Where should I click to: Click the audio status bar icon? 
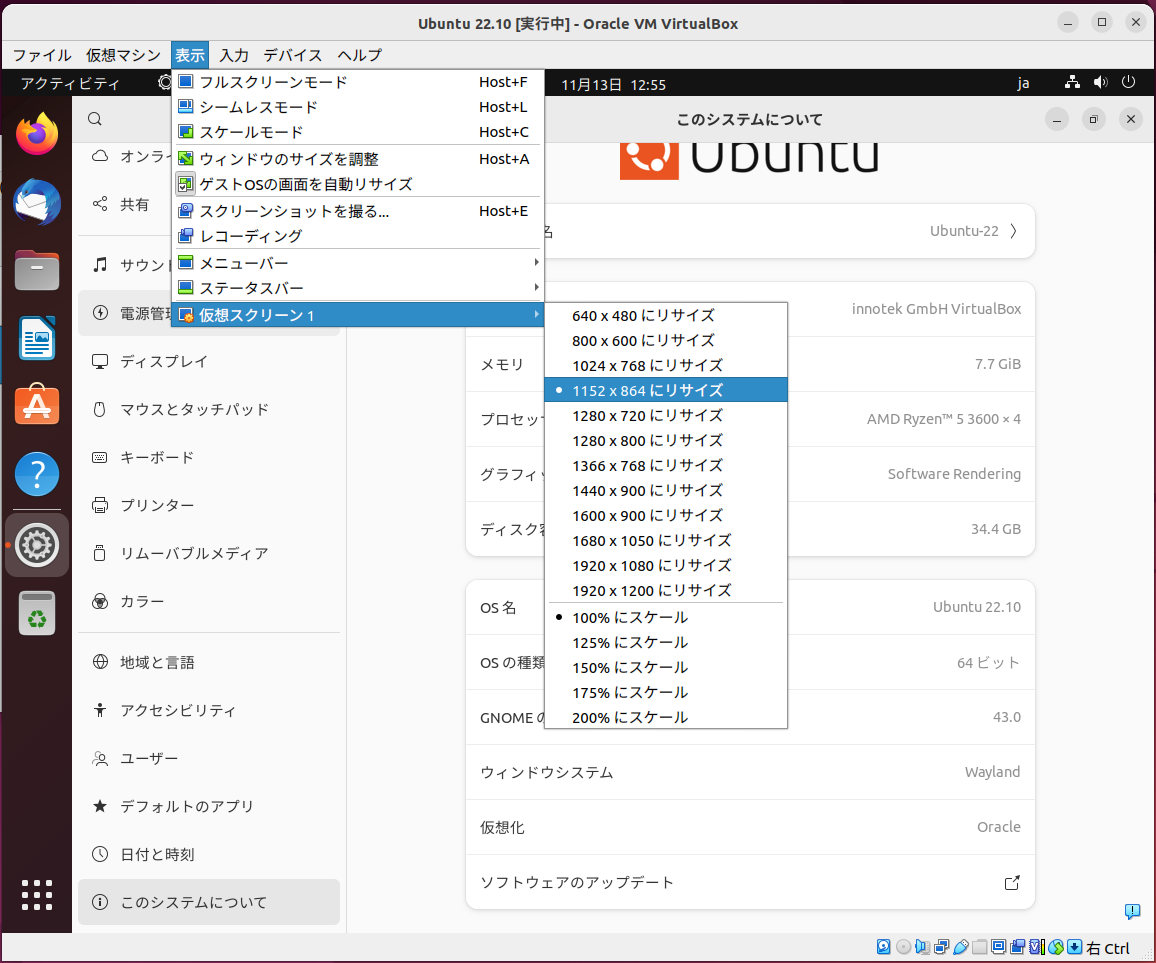tap(922, 948)
